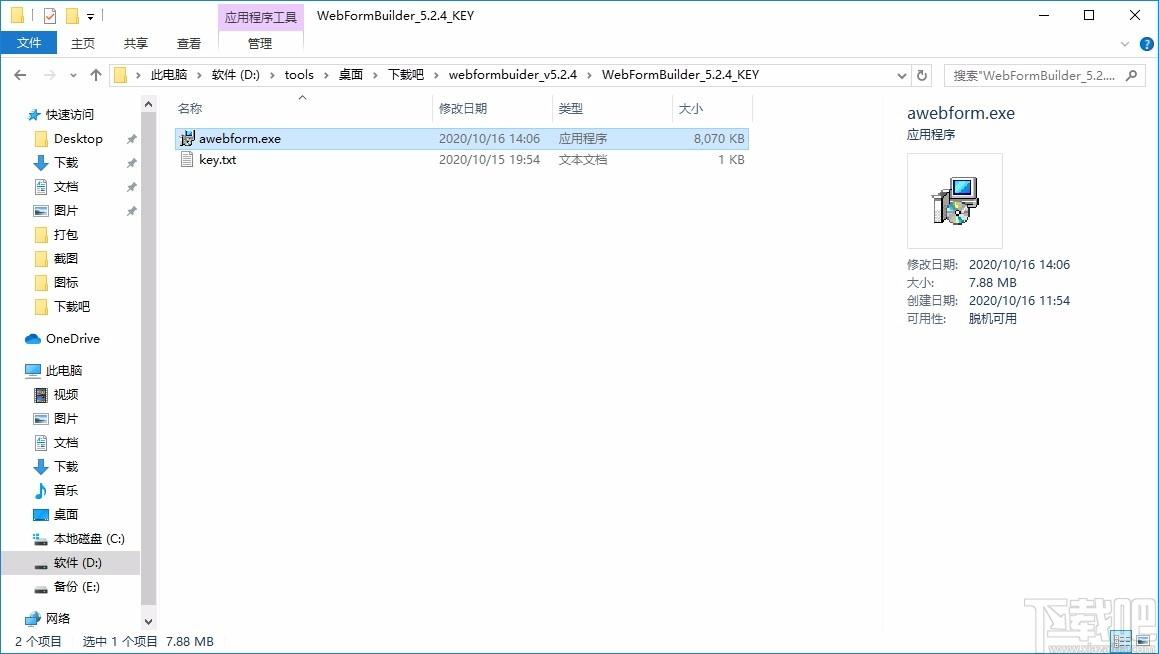Open the 管理 ribbon tab

click(x=259, y=44)
